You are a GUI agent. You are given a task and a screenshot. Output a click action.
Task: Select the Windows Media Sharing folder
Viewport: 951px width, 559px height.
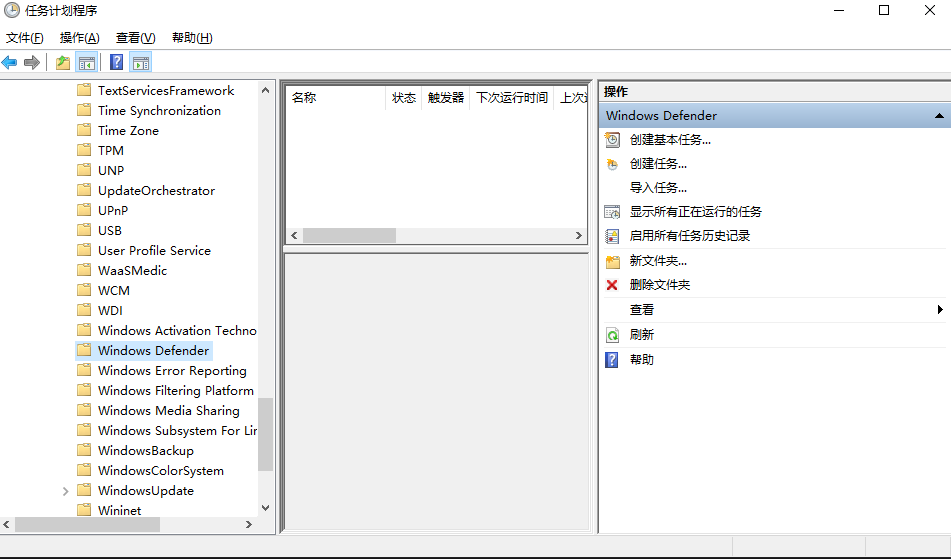tap(168, 410)
